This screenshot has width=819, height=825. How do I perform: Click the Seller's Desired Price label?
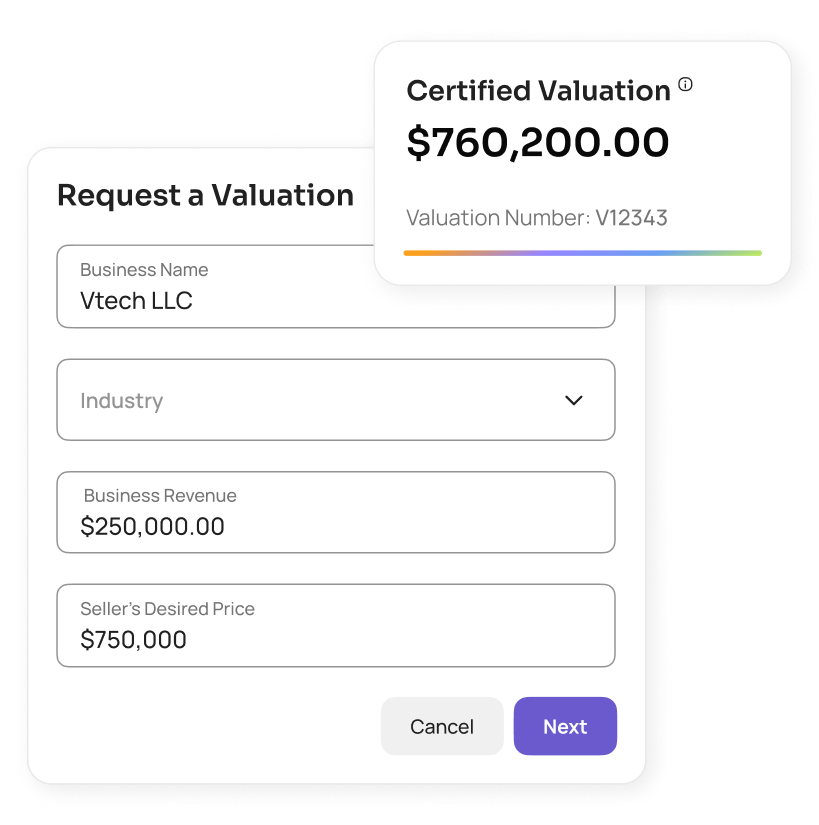point(167,608)
